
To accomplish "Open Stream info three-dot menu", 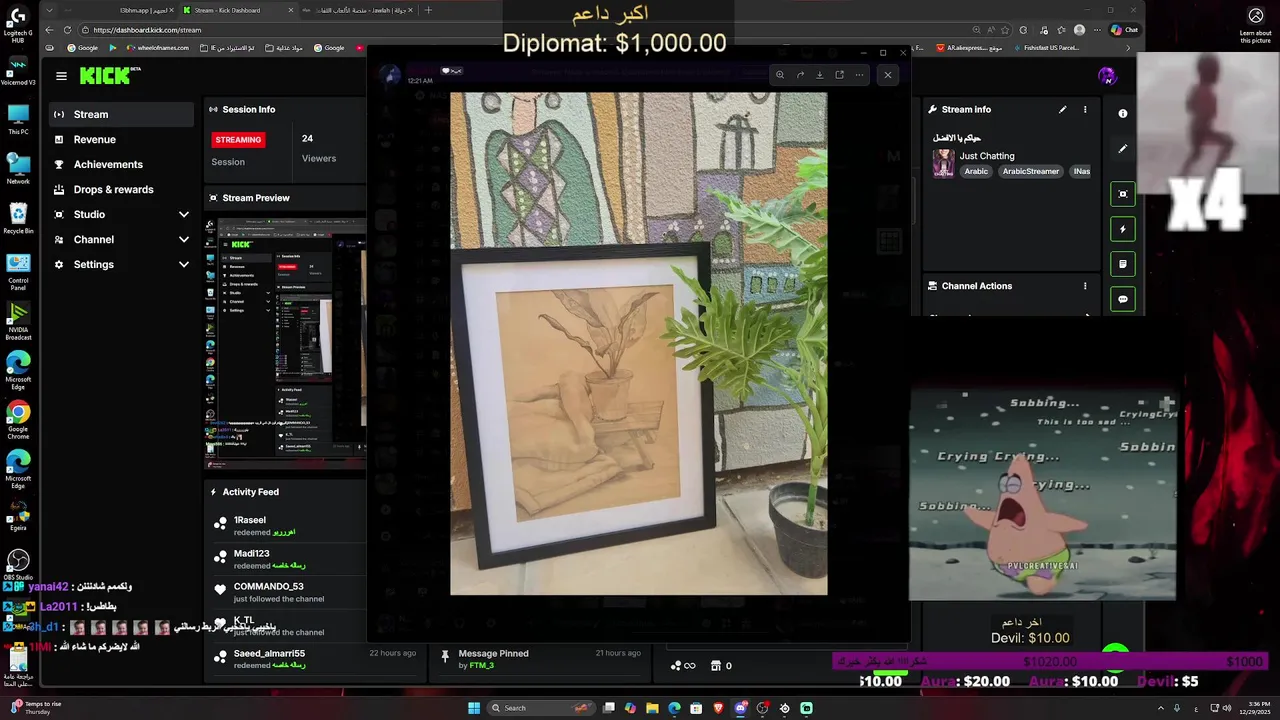I will (1085, 110).
